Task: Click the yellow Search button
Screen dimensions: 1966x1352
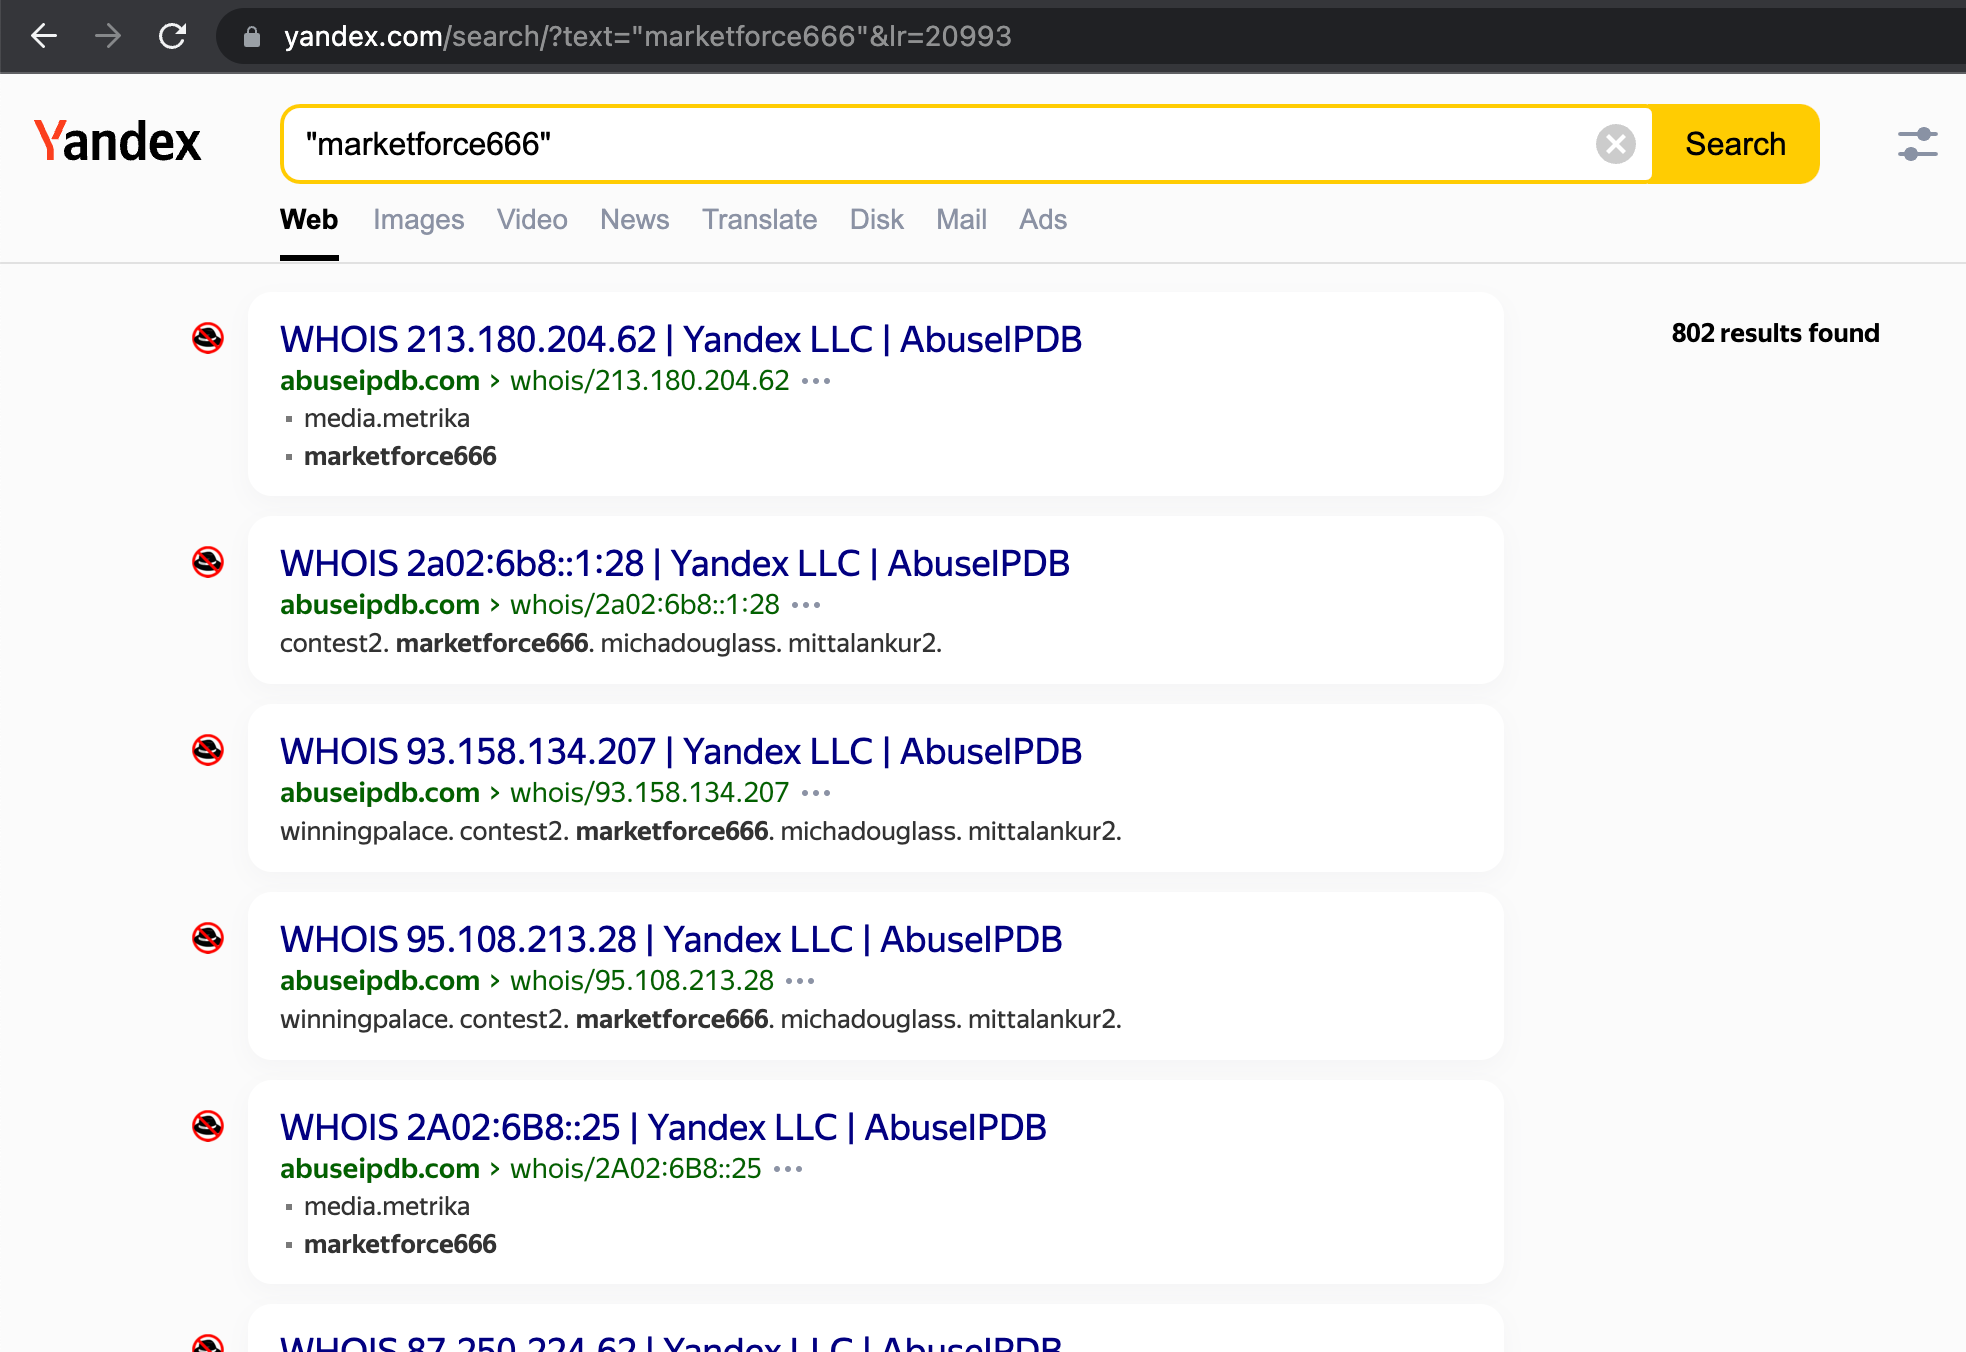Action: pos(1735,144)
